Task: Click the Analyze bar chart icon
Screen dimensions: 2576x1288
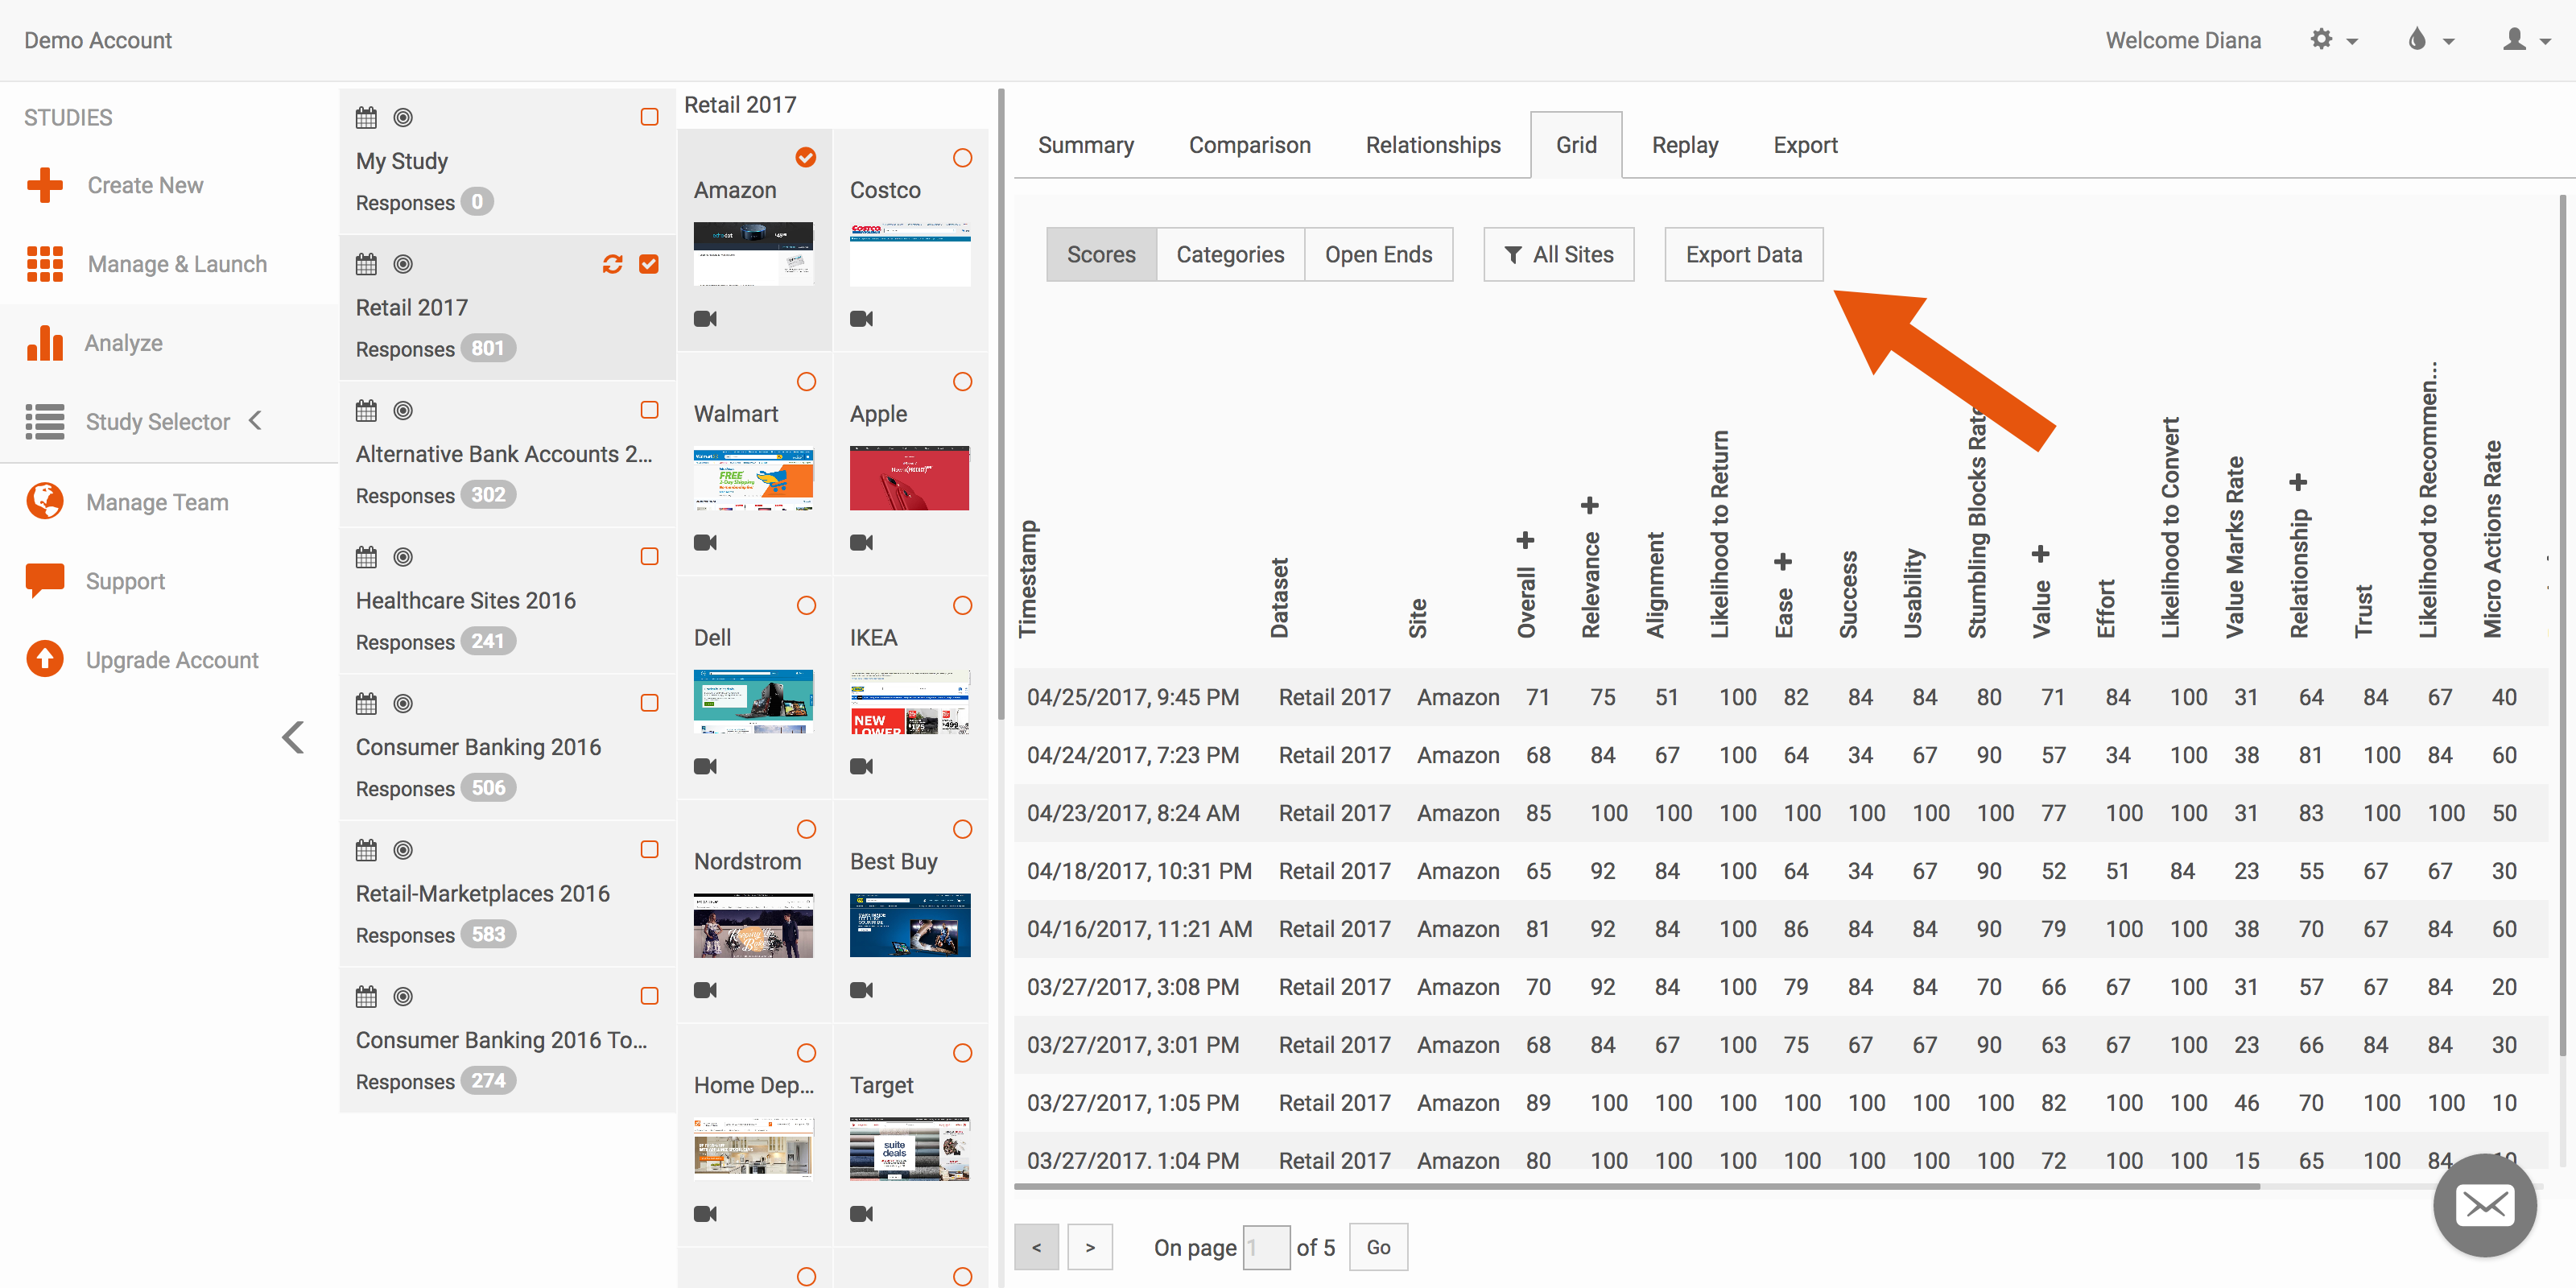Action: (45, 343)
